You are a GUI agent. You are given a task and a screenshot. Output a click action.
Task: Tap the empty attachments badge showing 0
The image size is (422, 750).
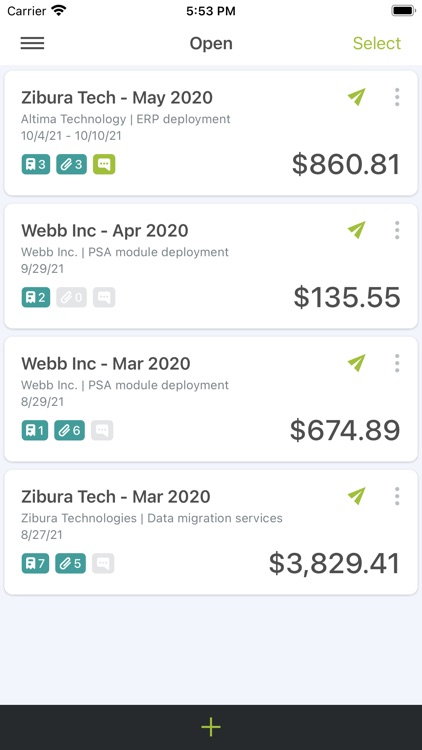click(x=72, y=298)
